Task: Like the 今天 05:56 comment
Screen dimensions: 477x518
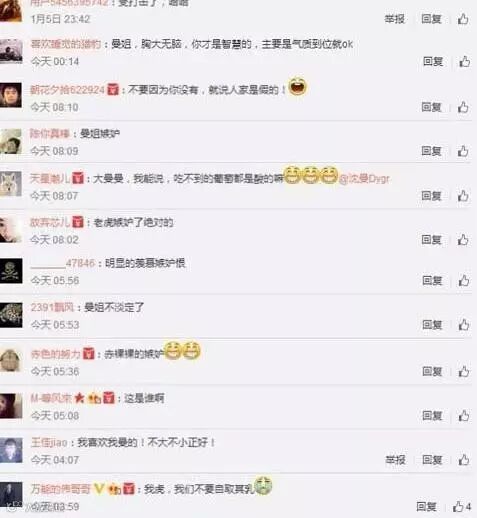Action: [464, 281]
